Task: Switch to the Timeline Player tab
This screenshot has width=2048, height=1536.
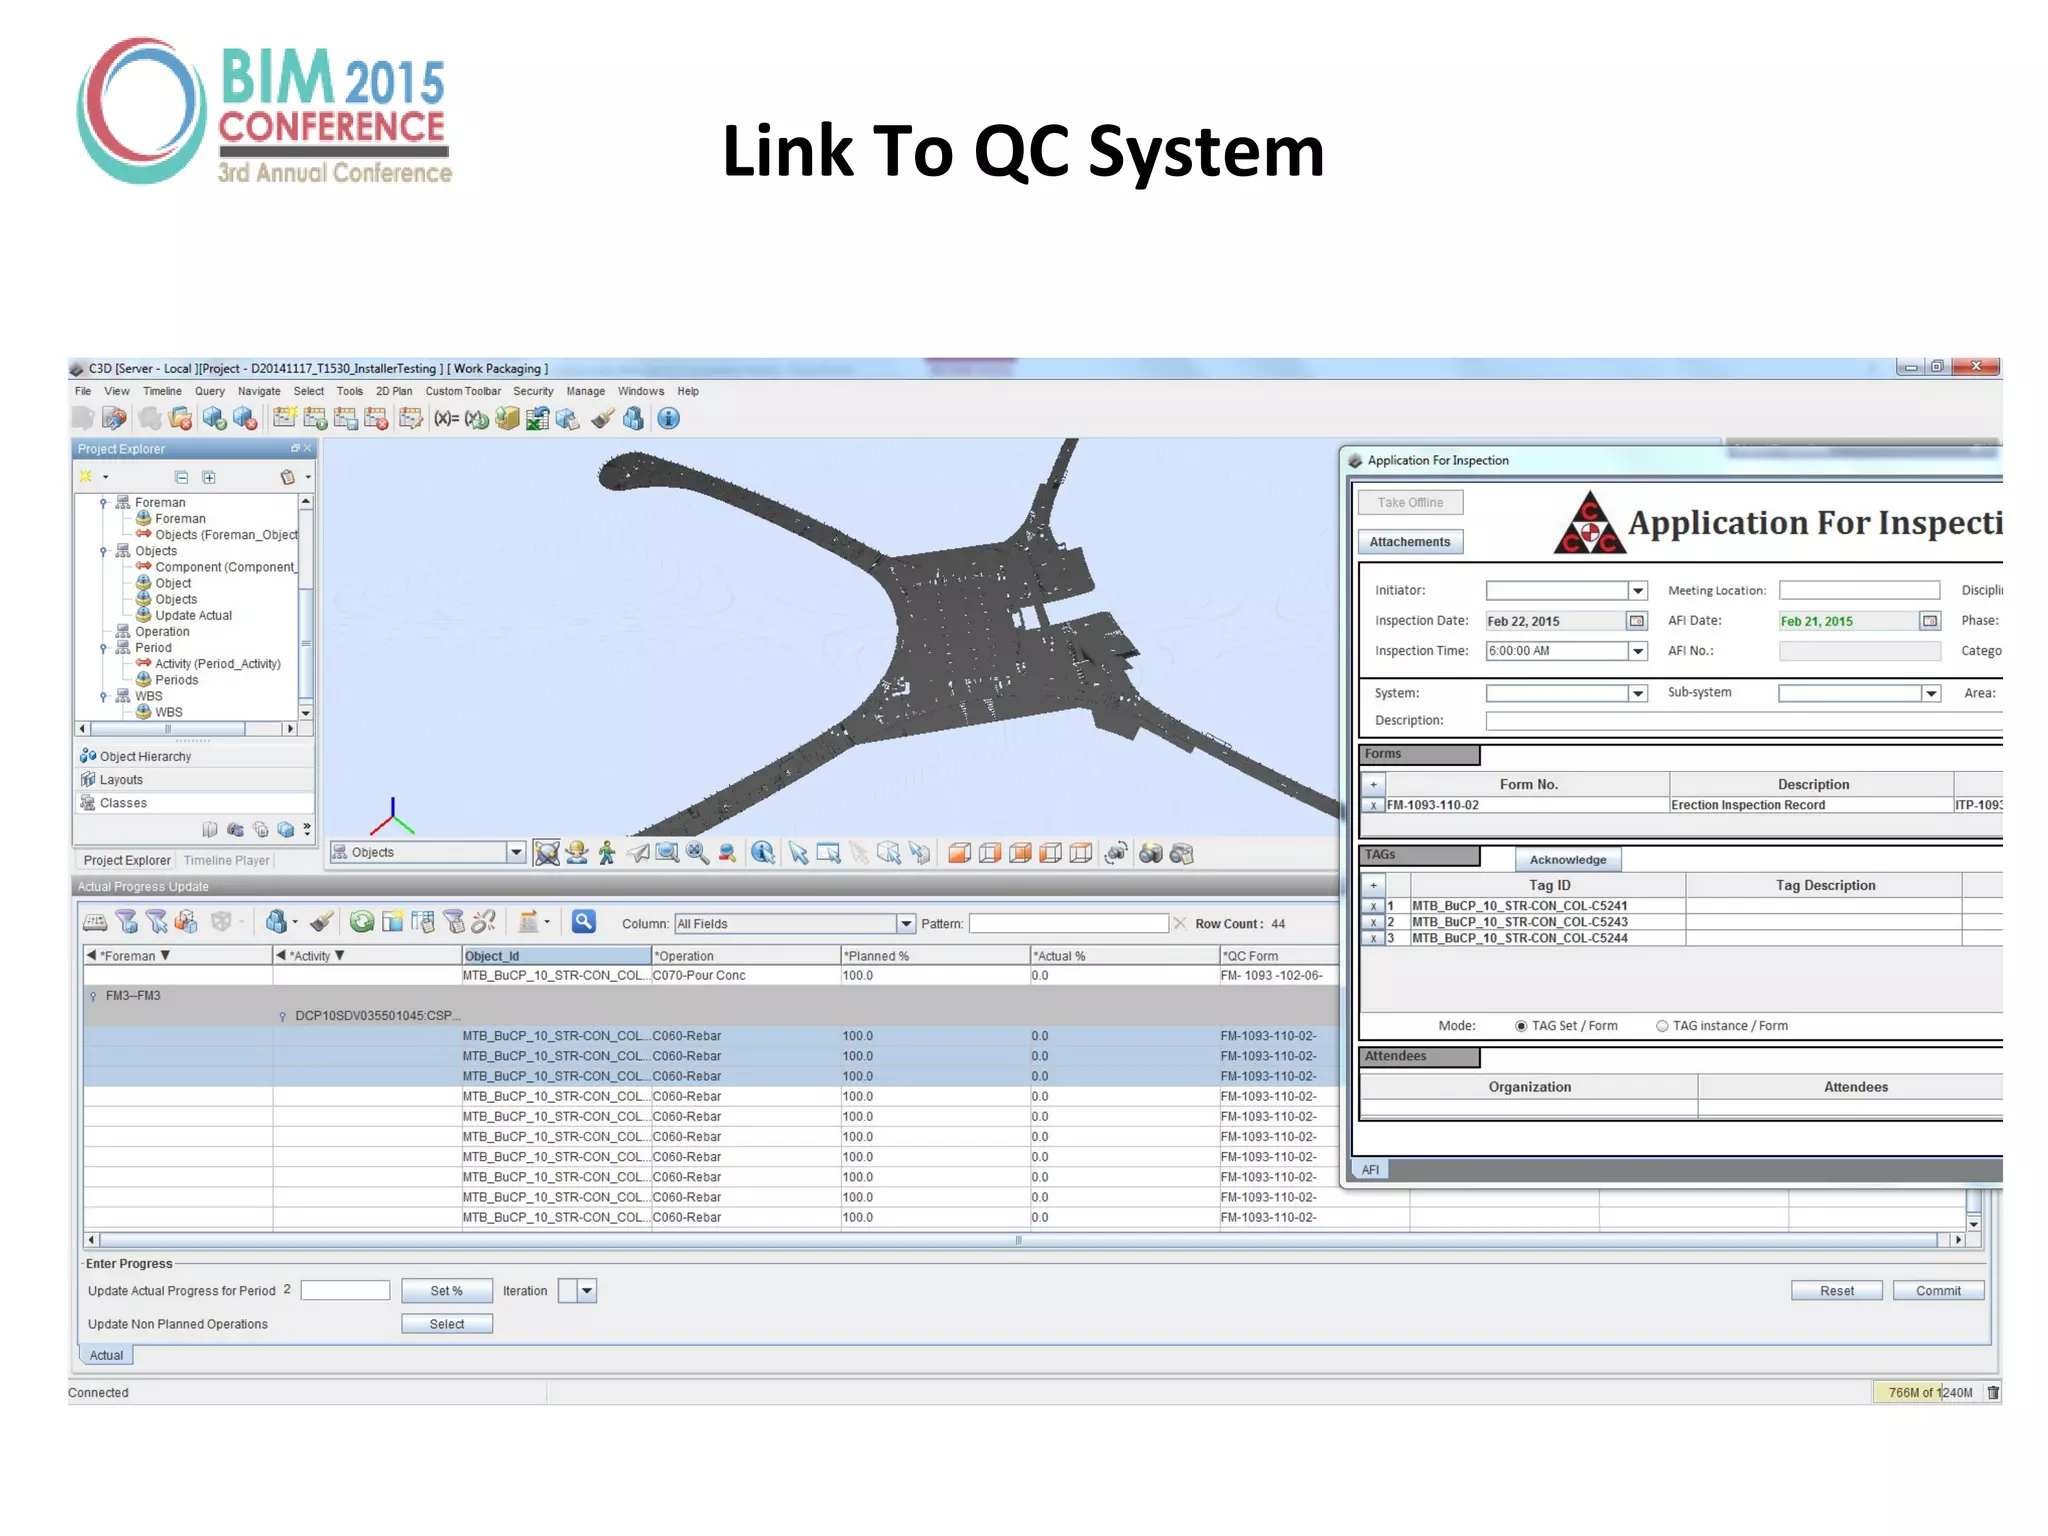Action: point(226,860)
